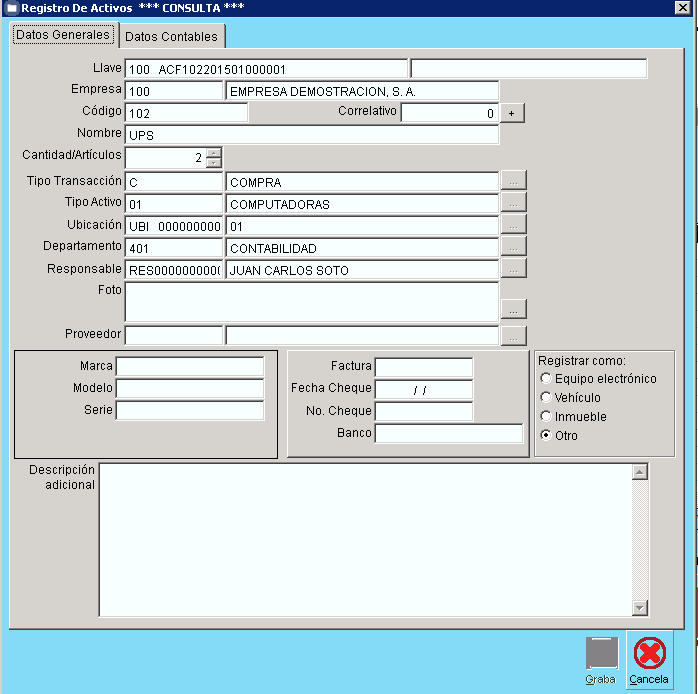Open the Proveedor lookup button
698x694 pixels.
(513, 336)
